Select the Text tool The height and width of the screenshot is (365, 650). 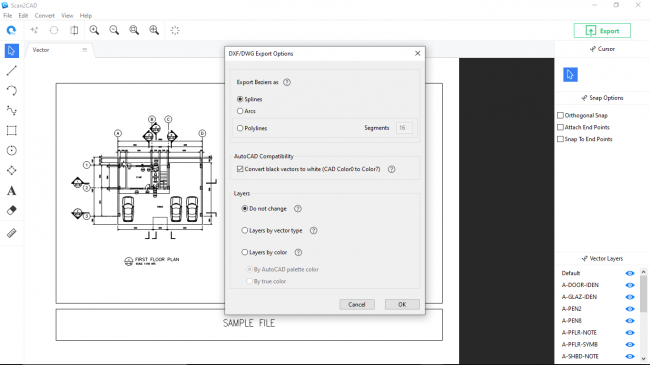pos(12,190)
